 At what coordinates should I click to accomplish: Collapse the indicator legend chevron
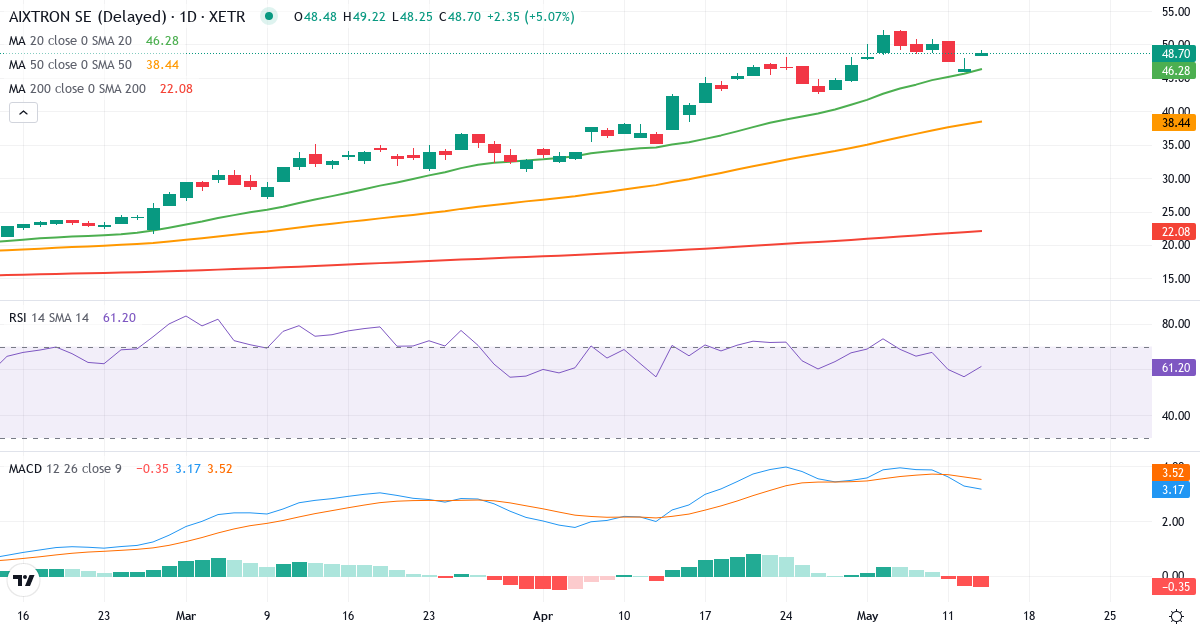click(23, 113)
